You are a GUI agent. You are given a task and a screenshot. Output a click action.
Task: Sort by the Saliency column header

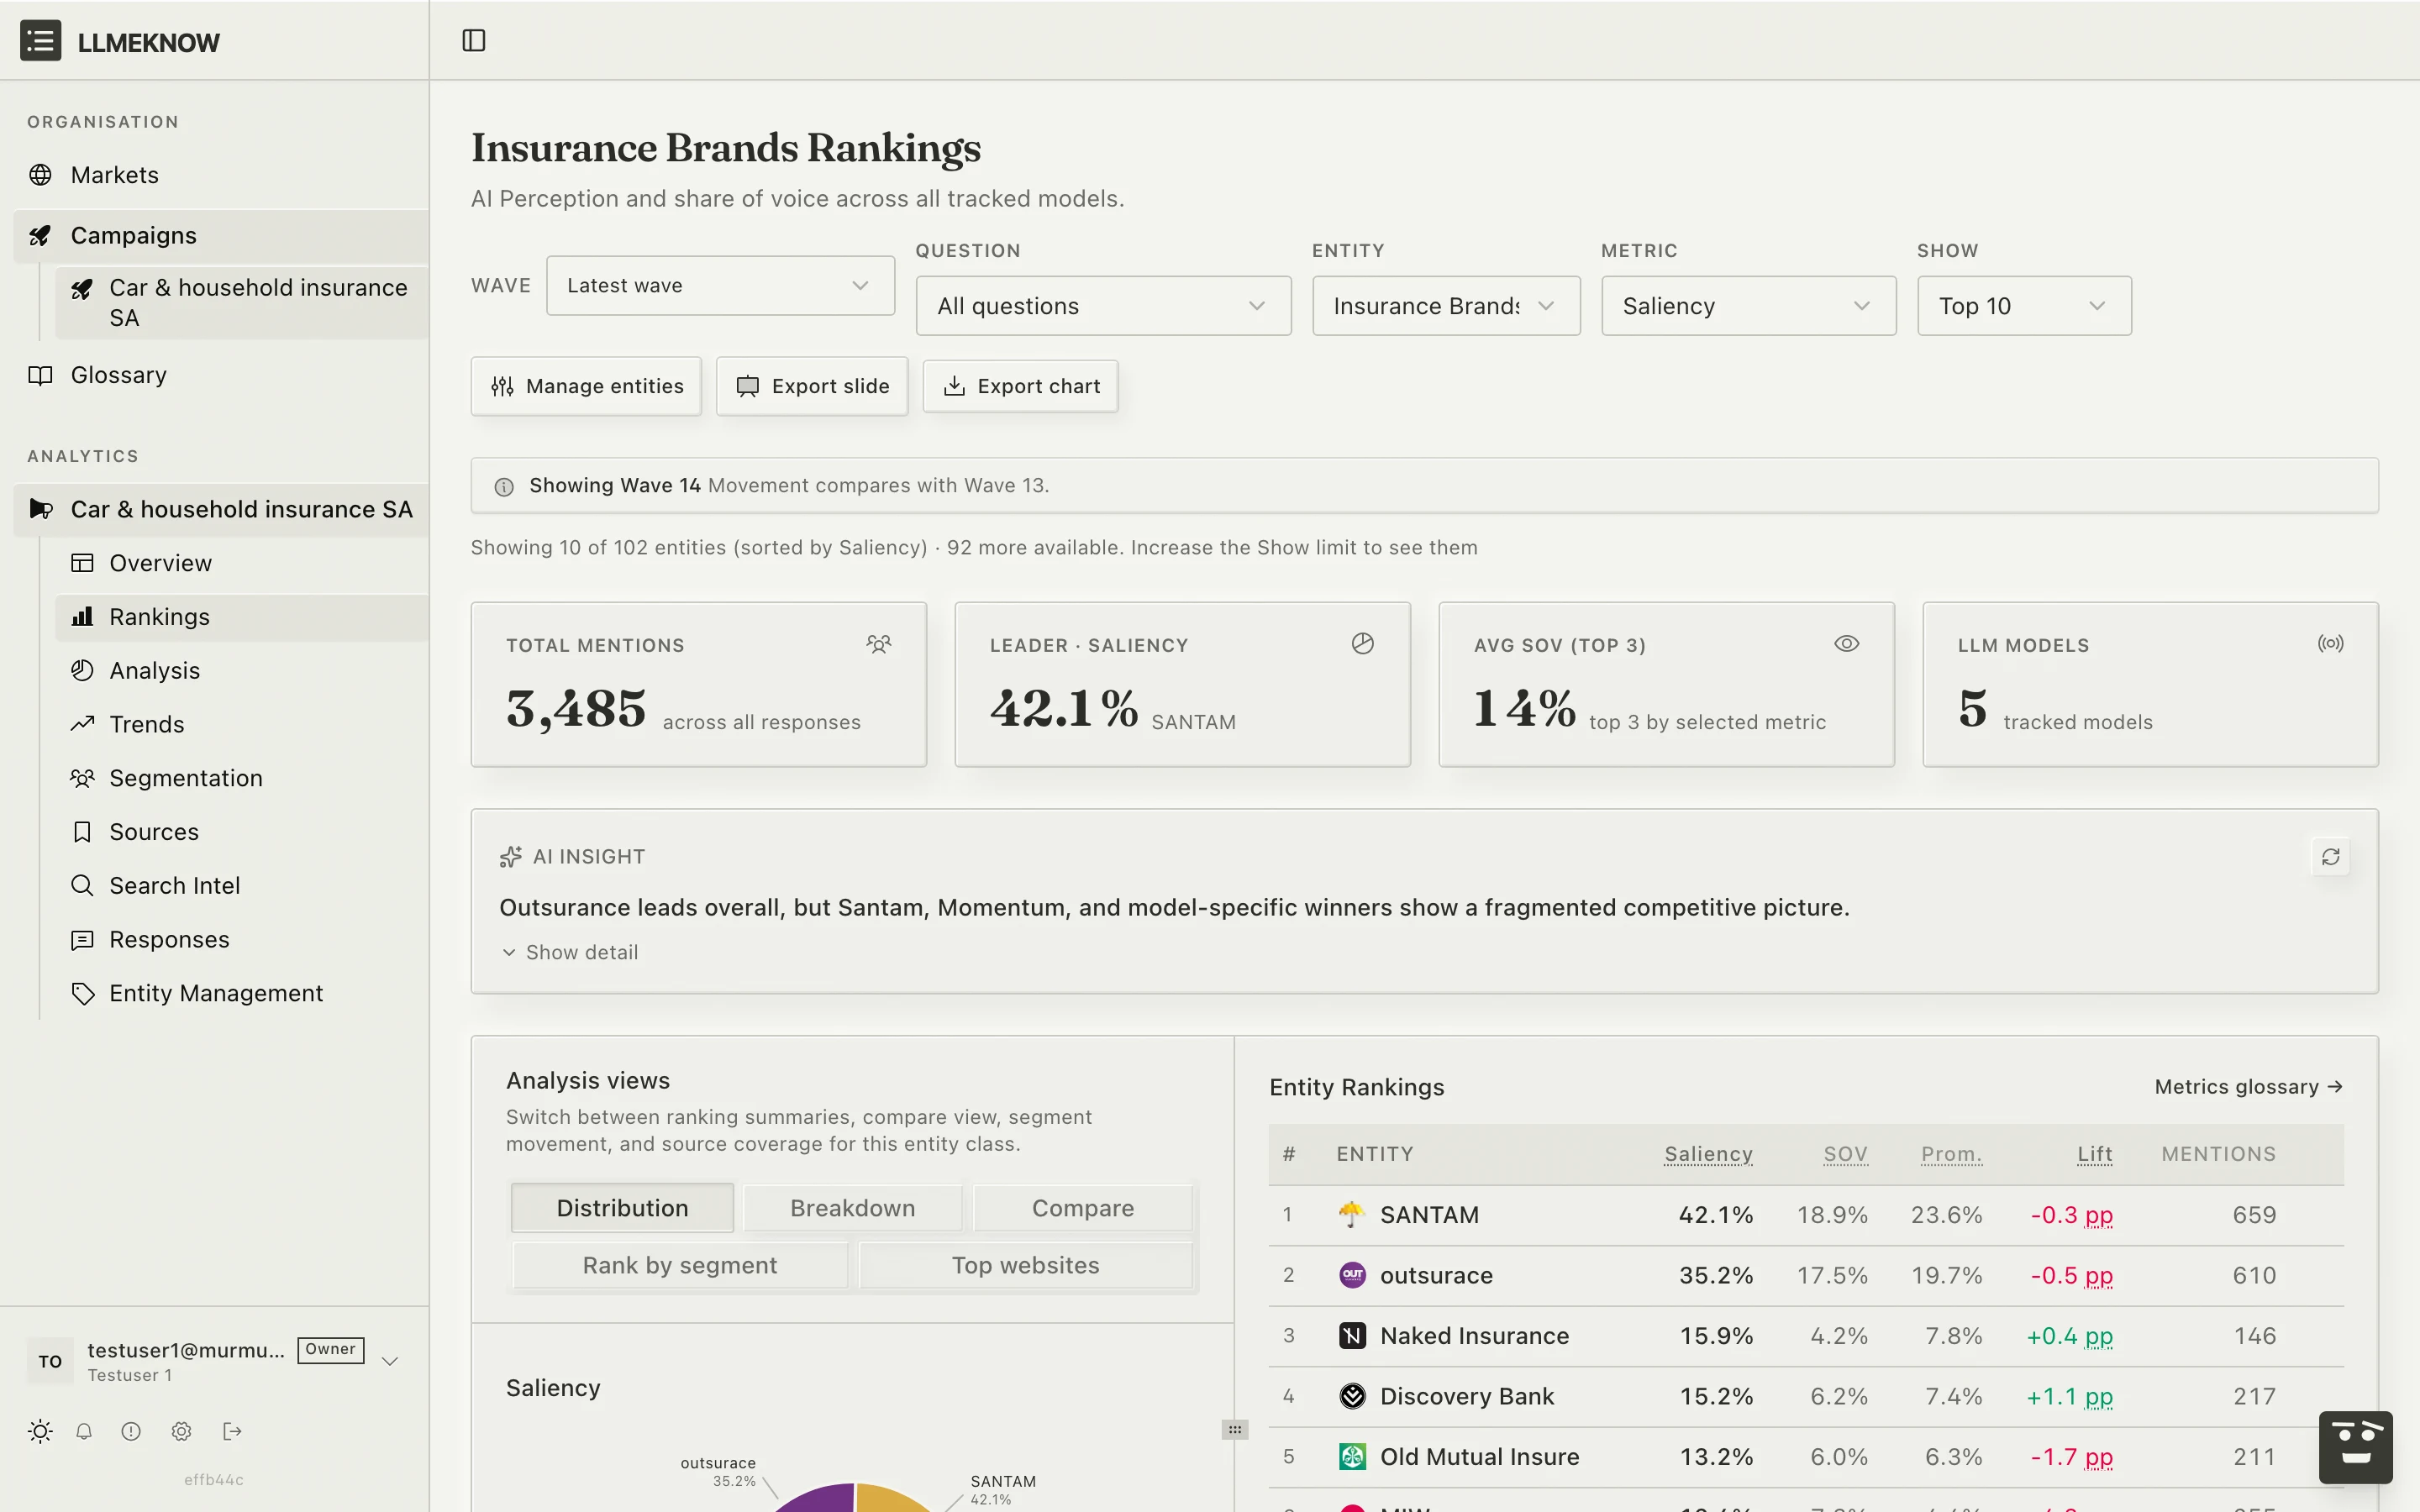click(x=1708, y=1154)
